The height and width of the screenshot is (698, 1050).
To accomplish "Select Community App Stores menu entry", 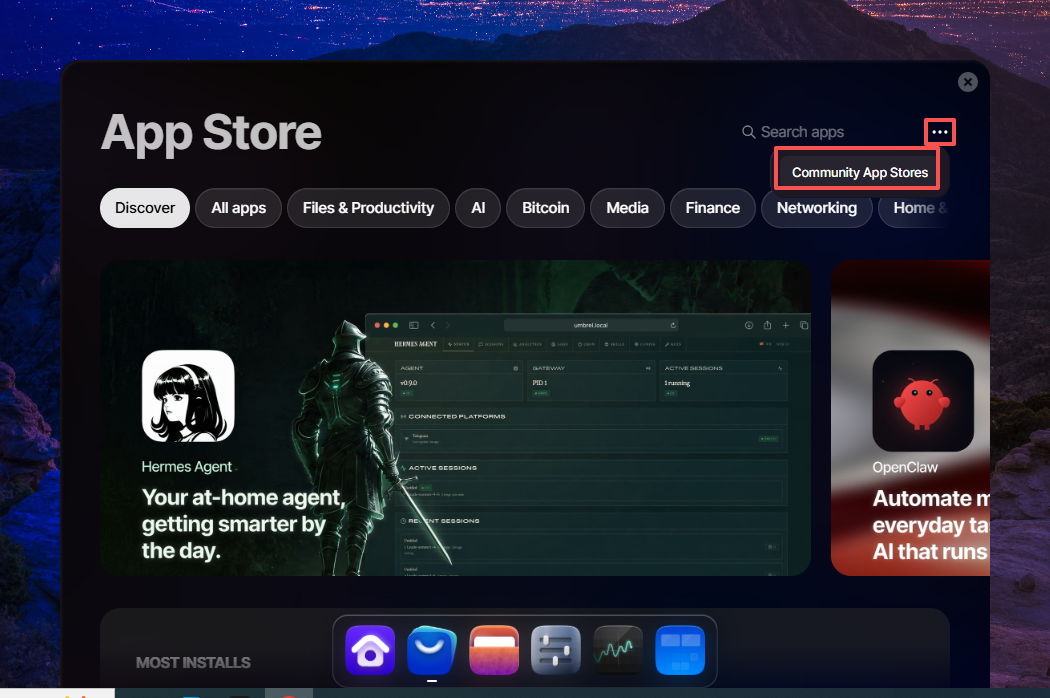I will tap(860, 172).
